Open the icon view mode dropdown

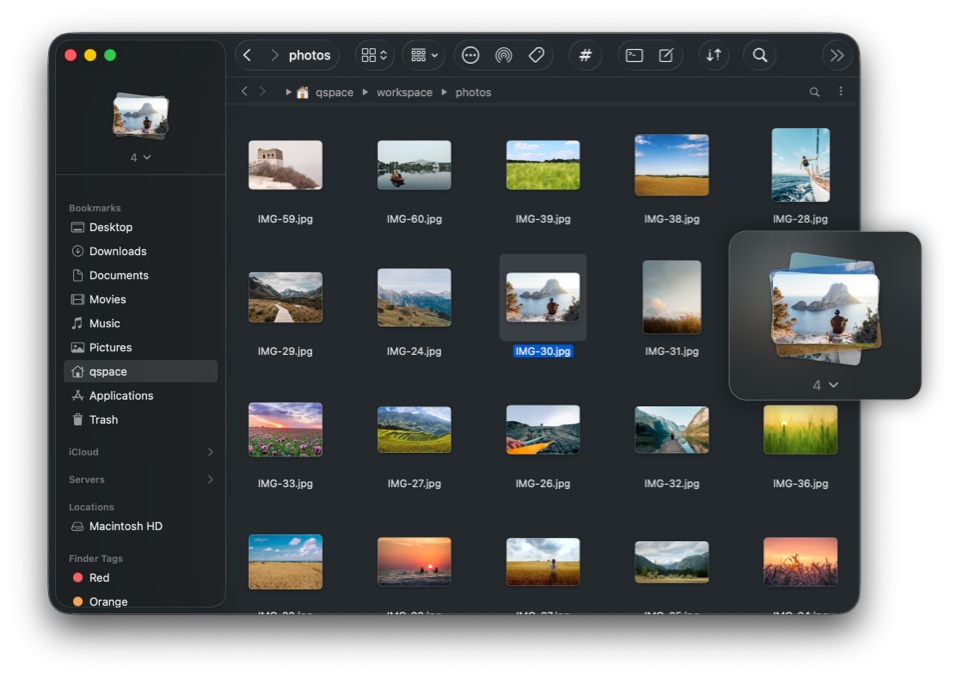click(x=374, y=56)
